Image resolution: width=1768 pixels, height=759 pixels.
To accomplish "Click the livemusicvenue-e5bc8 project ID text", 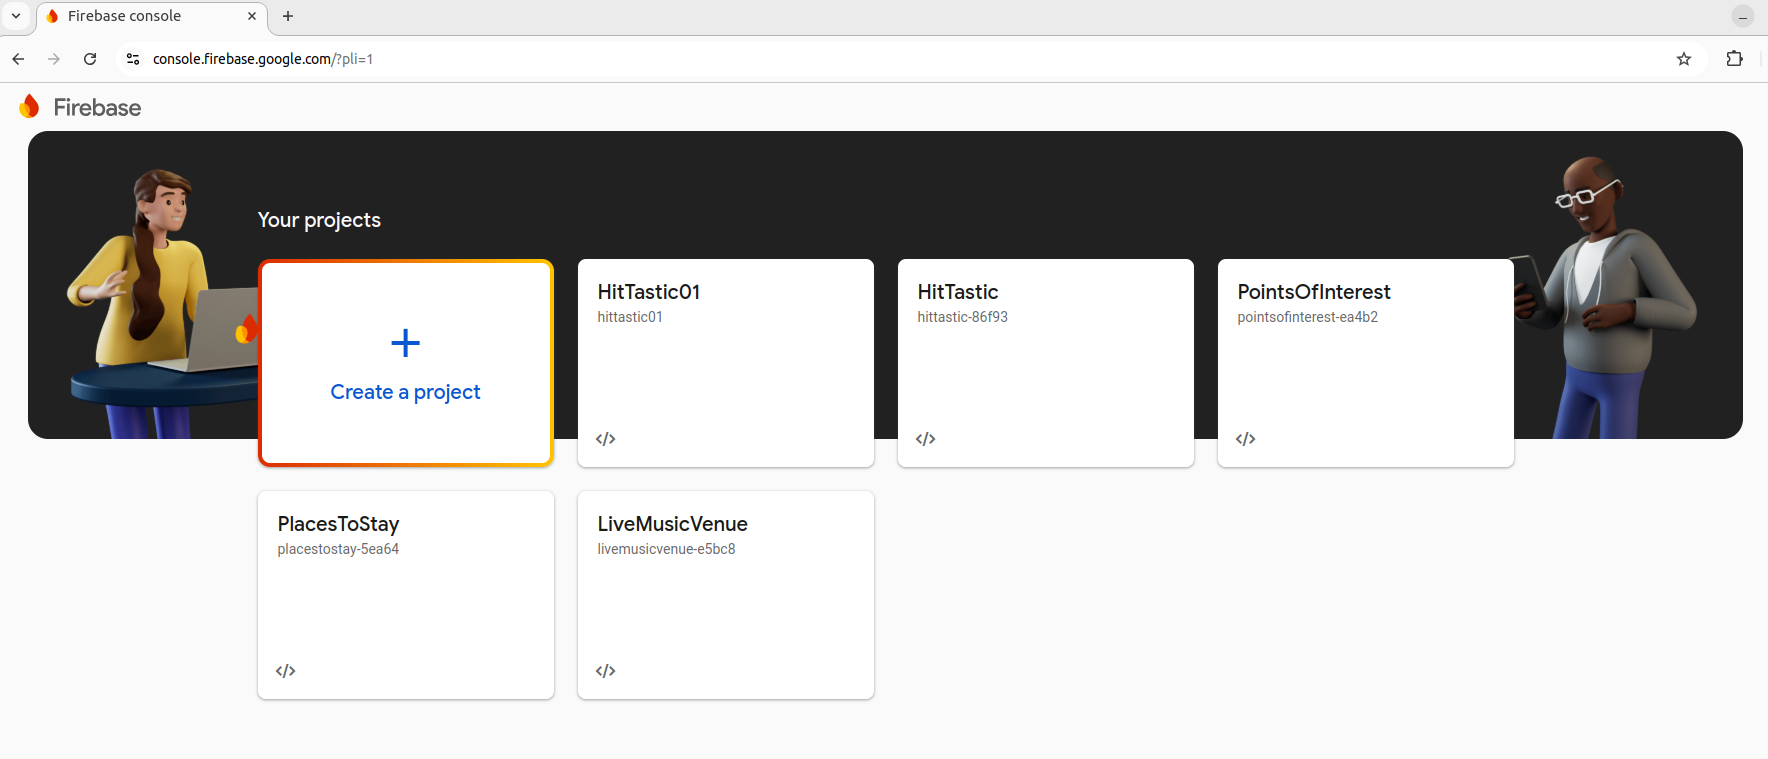I will (x=666, y=549).
